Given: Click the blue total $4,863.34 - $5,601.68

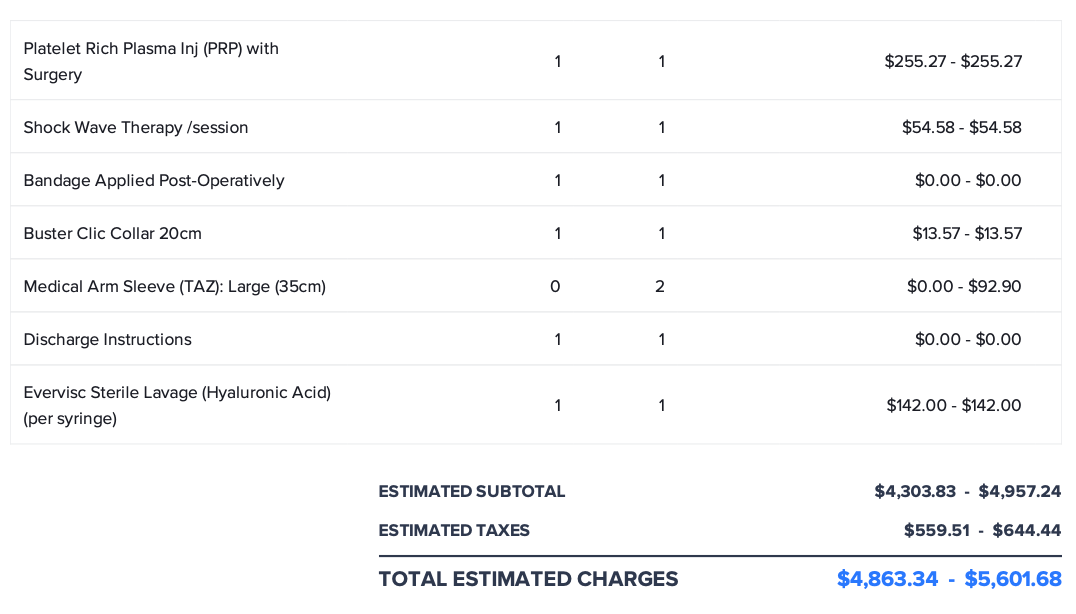Looking at the screenshot, I should pyautogui.click(x=949, y=578).
